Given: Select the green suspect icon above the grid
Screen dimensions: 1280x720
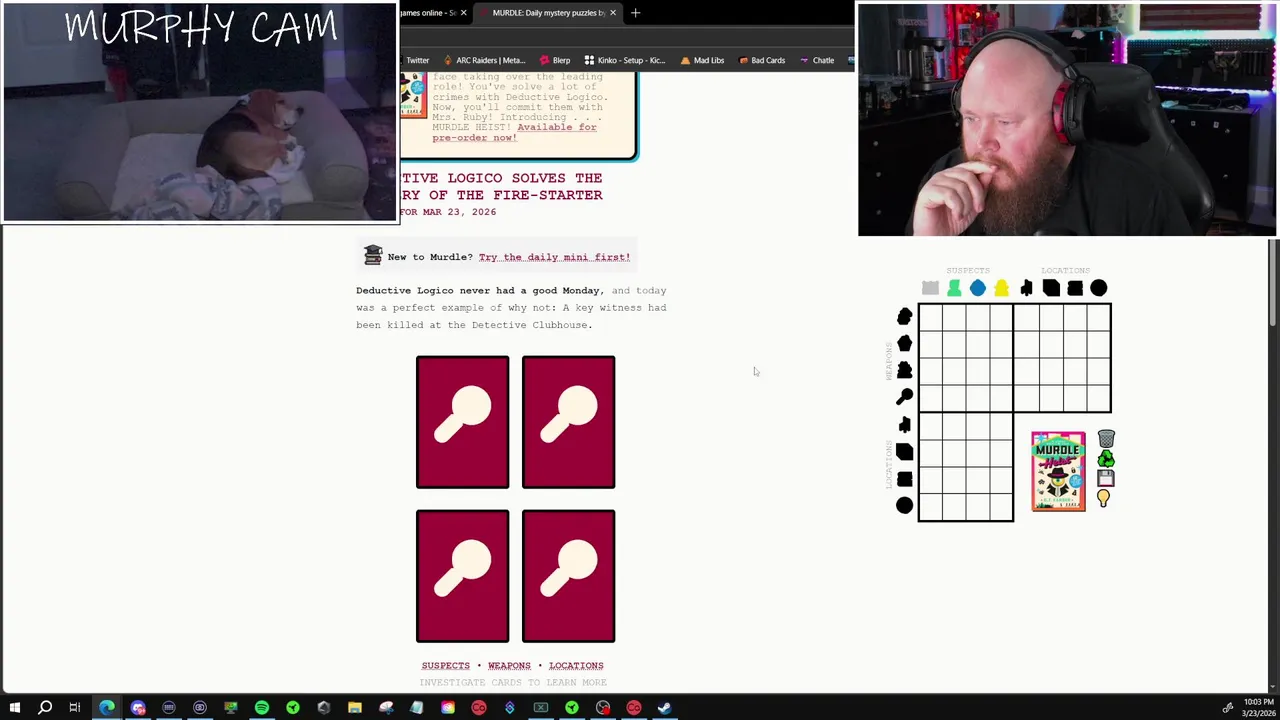Looking at the screenshot, I should [954, 288].
